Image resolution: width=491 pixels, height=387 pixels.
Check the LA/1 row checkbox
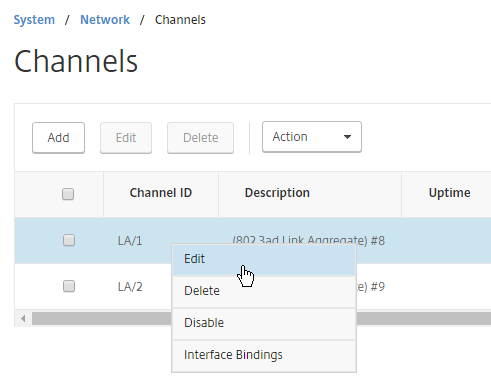pos(69,240)
